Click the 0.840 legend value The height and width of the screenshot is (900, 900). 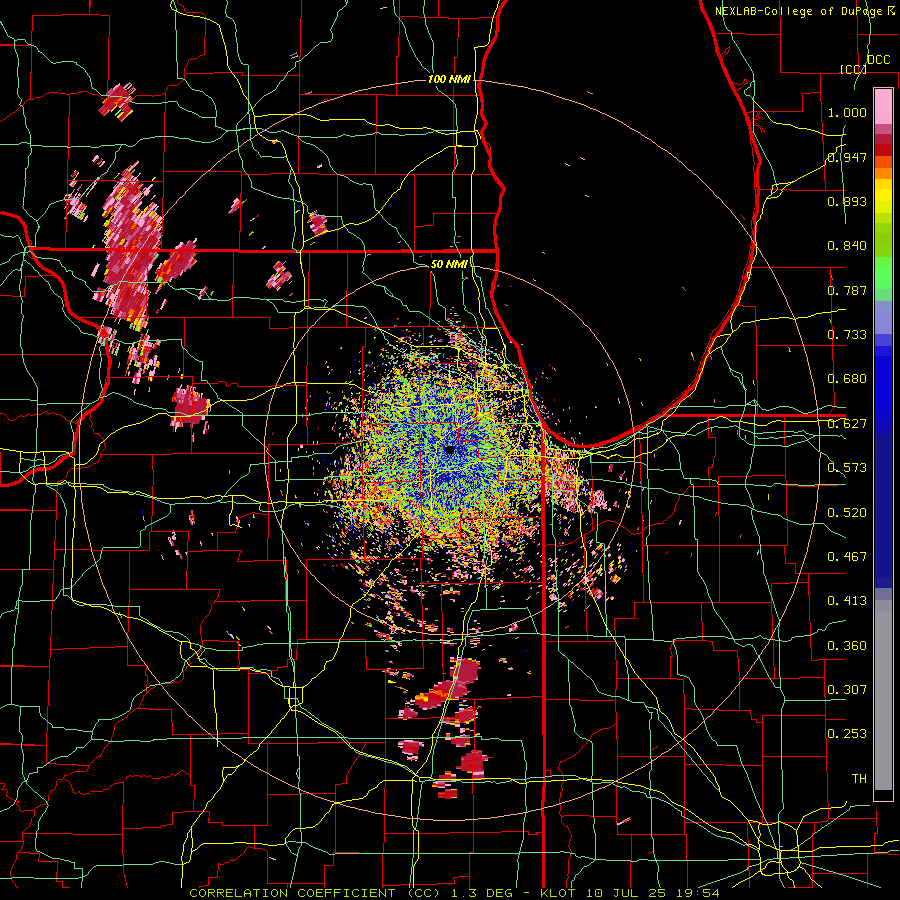coord(847,246)
